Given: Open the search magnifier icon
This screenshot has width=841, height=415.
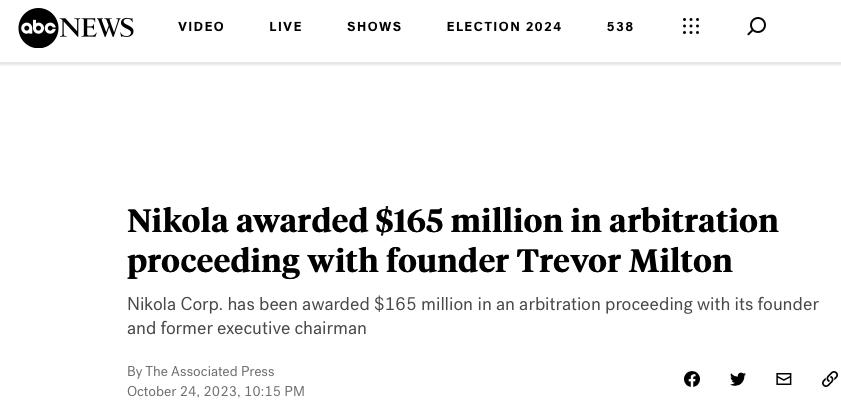Looking at the screenshot, I should pos(757,26).
